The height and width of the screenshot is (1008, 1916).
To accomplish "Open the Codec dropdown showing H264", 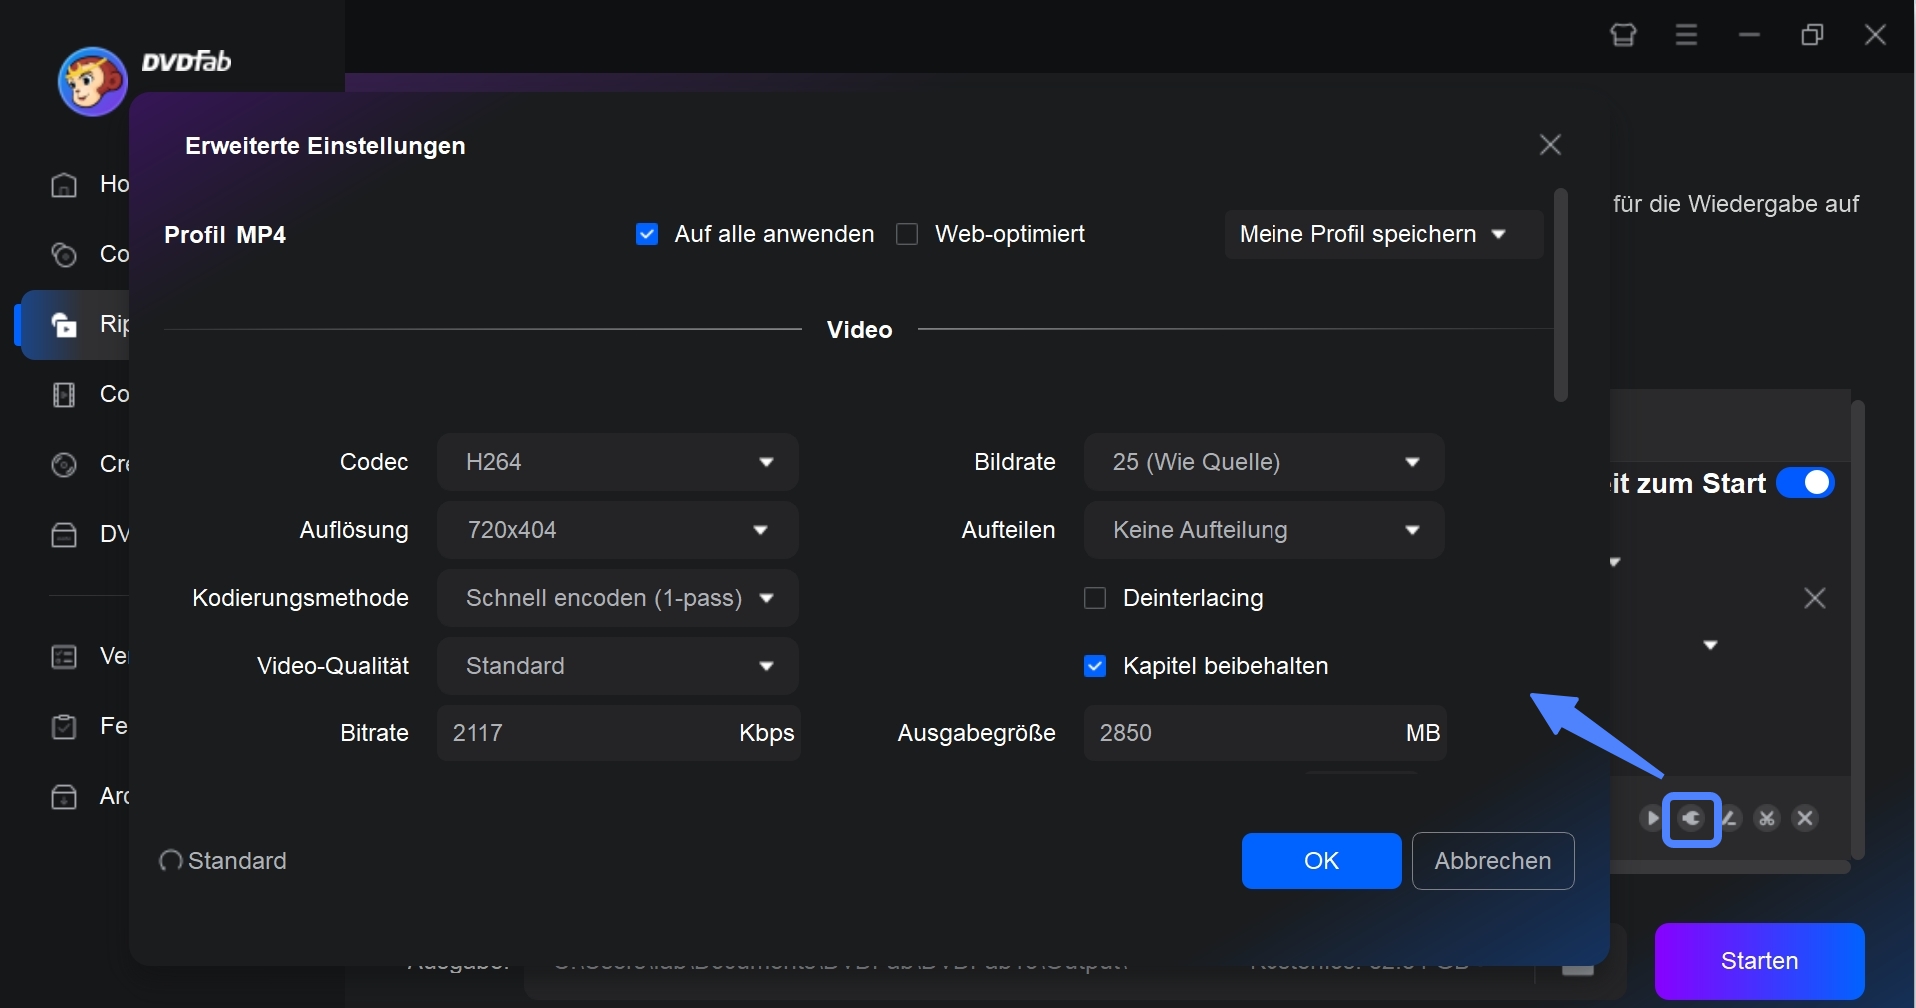I will [x=616, y=461].
